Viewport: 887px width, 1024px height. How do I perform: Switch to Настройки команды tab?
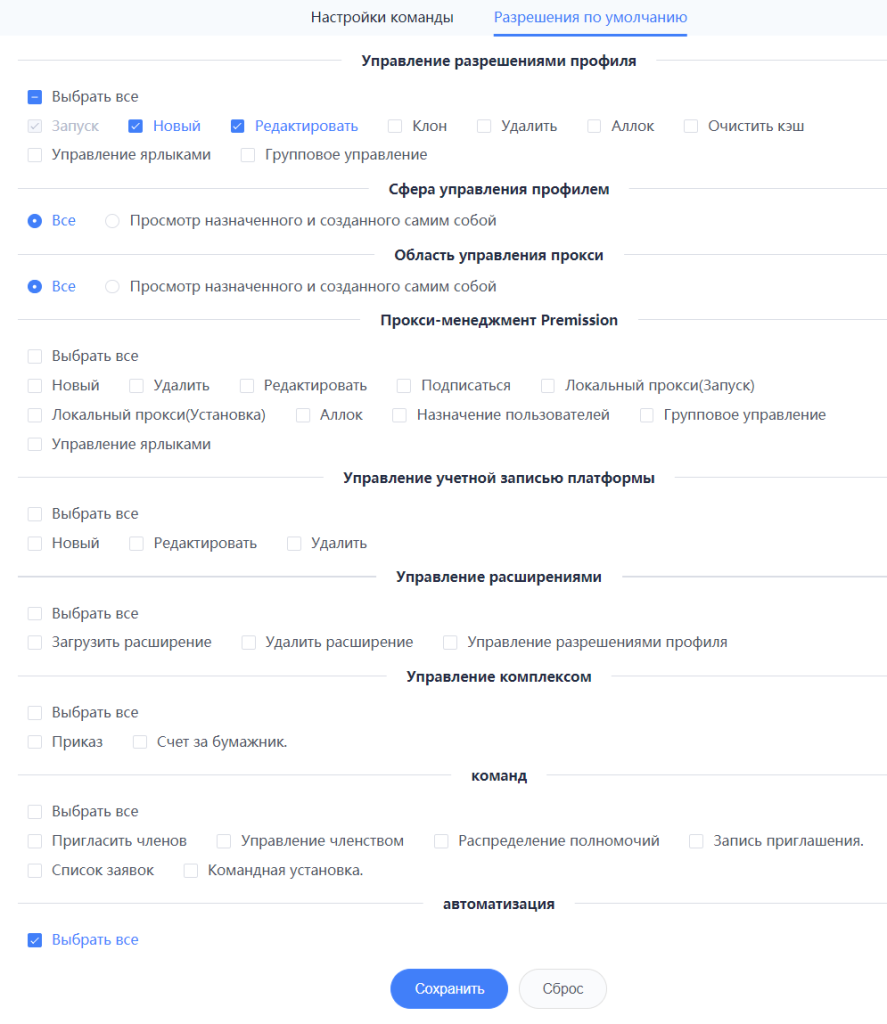point(381,18)
